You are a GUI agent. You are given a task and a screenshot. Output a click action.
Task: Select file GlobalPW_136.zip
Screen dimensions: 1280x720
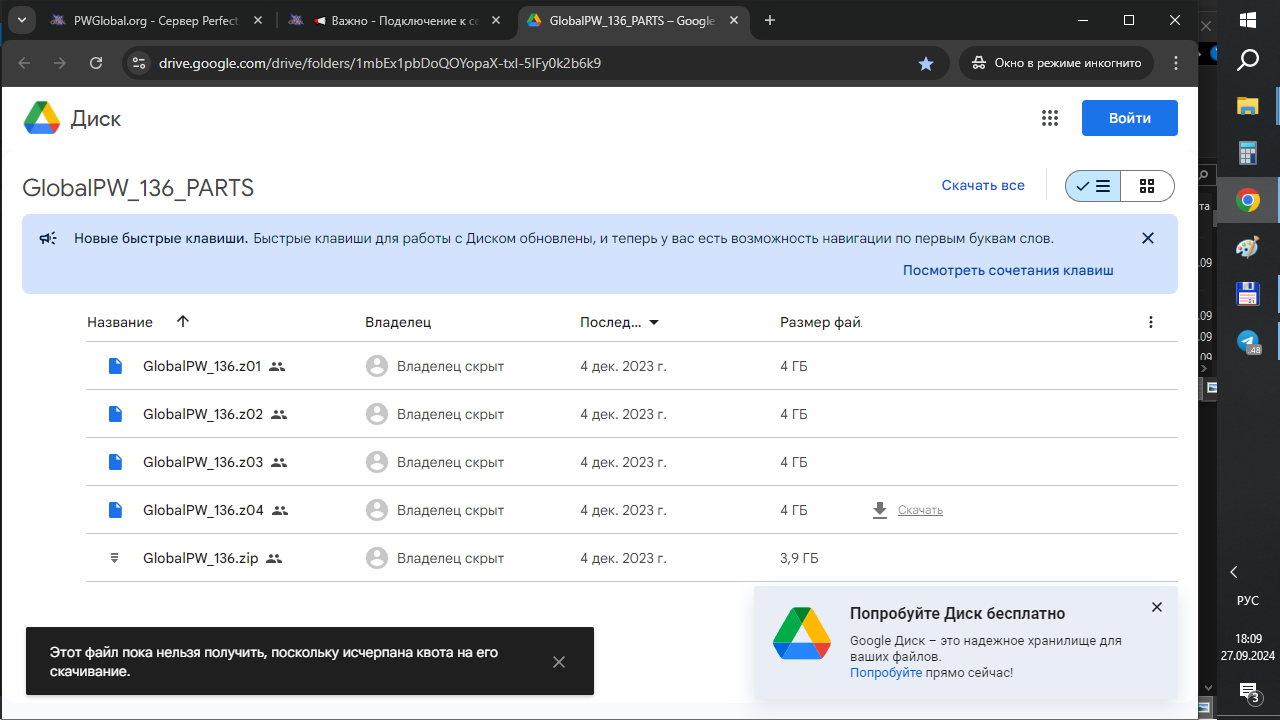tap(631, 558)
